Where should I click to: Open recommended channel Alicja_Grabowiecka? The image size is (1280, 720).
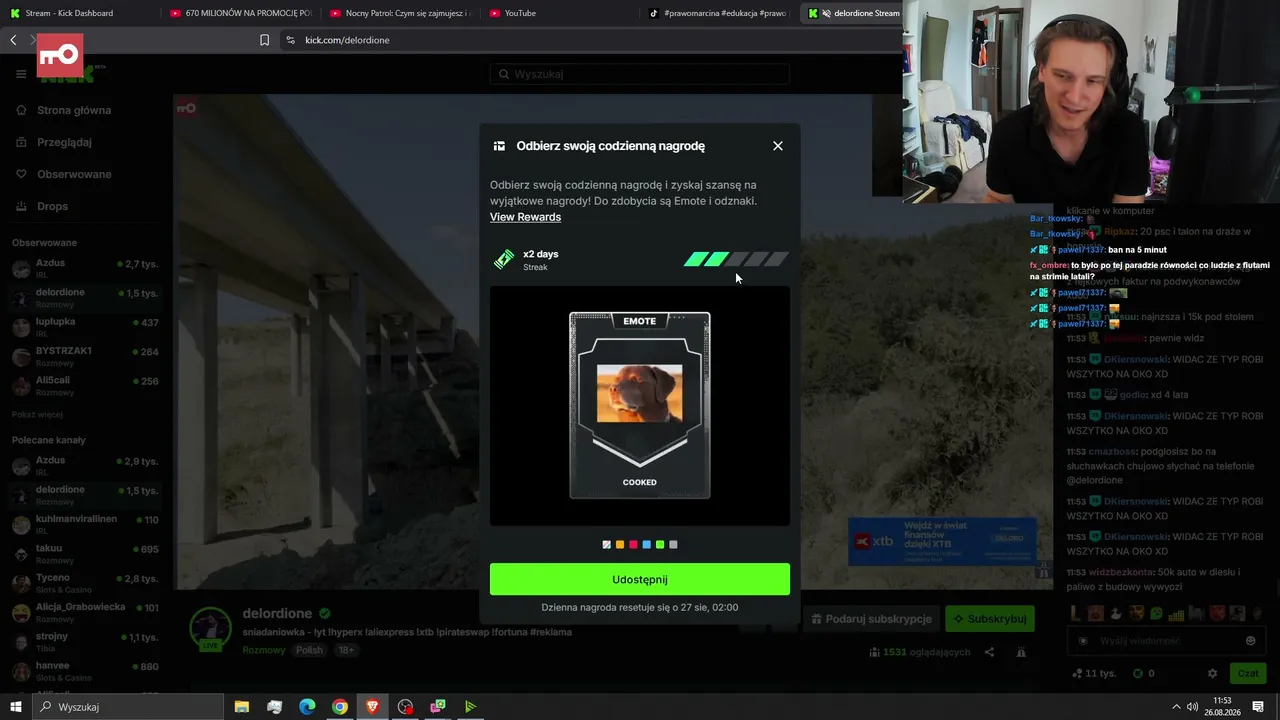tap(85, 612)
